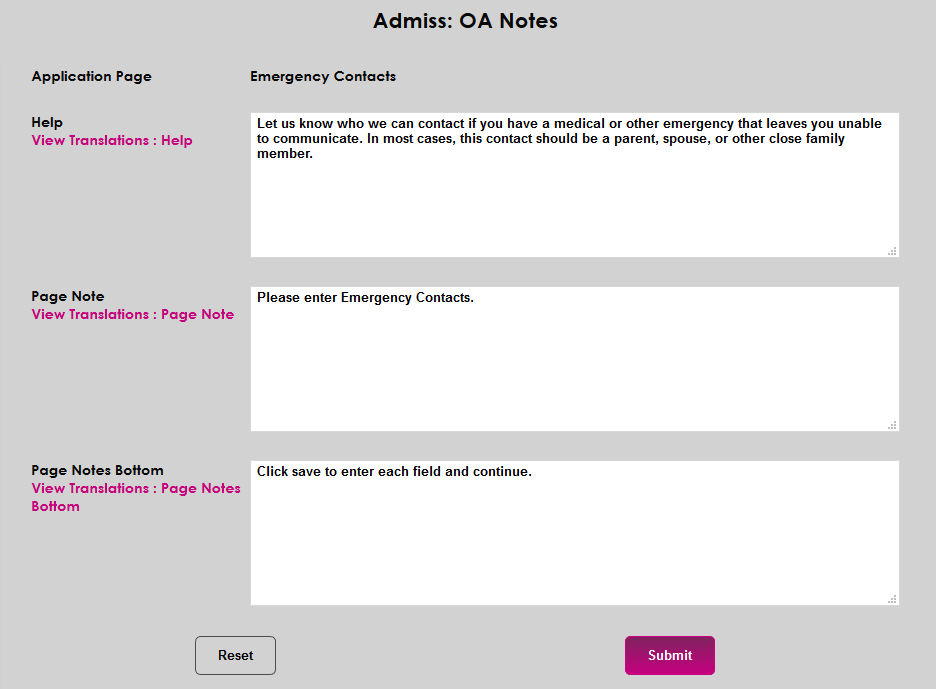Viewport: 936px width, 689px height.
Task: Click the emergency contact help description text
Action: click(568, 138)
